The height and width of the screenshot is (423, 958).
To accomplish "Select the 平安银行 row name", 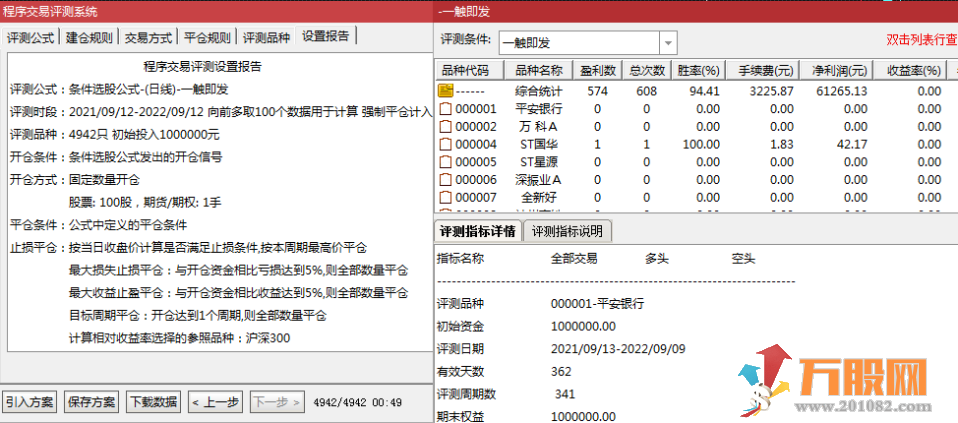I will click(539, 109).
